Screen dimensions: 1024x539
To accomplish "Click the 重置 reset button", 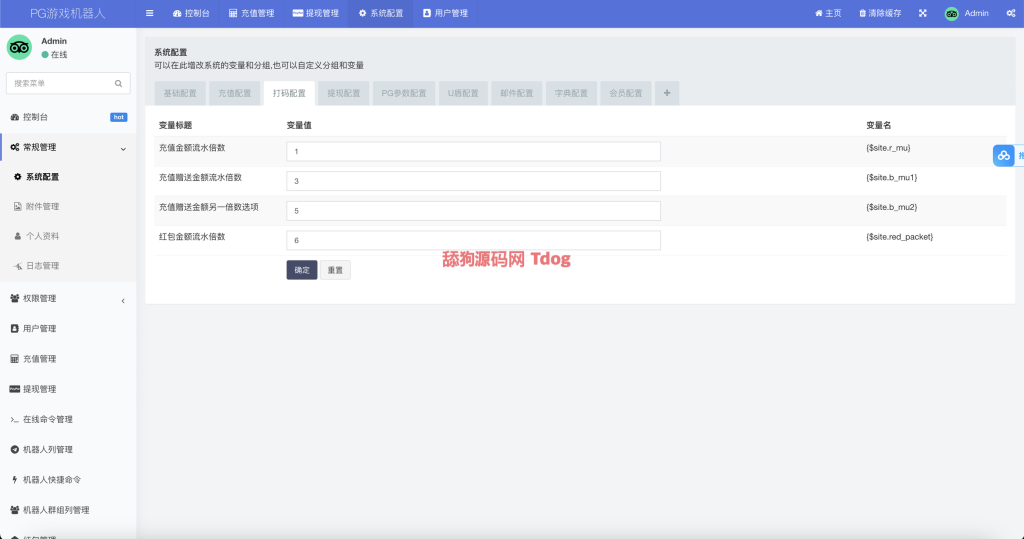I will [x=335, y=270].
